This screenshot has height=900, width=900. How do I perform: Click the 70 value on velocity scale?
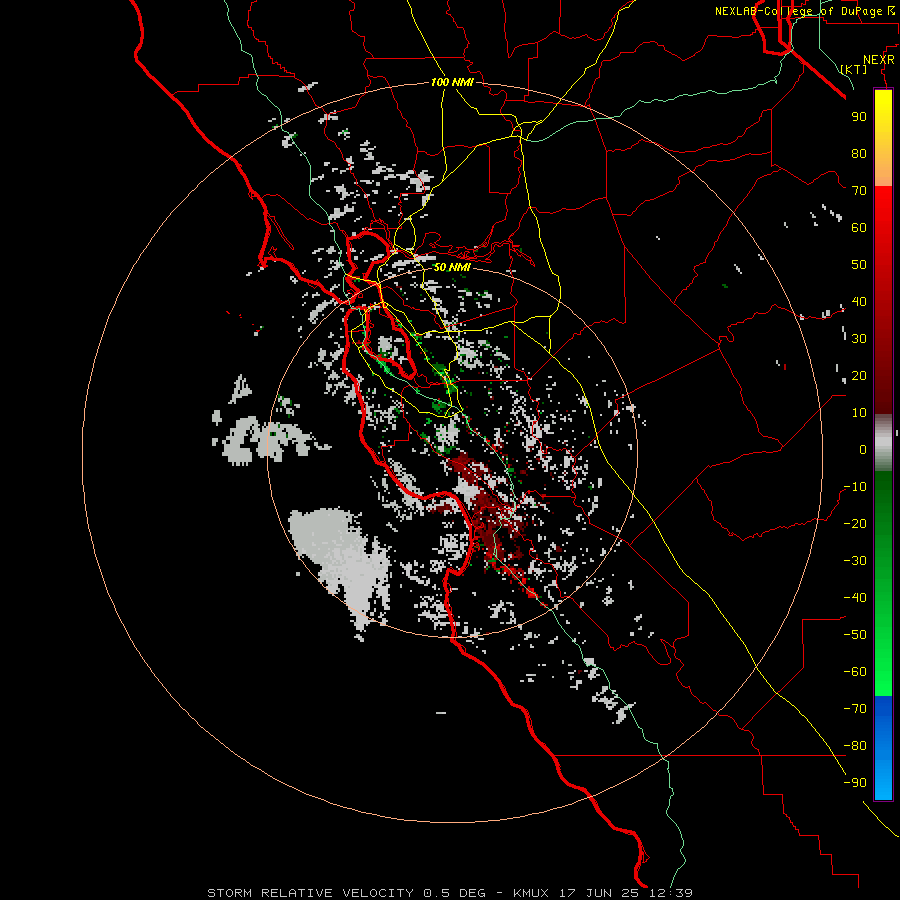coord(859,191)
